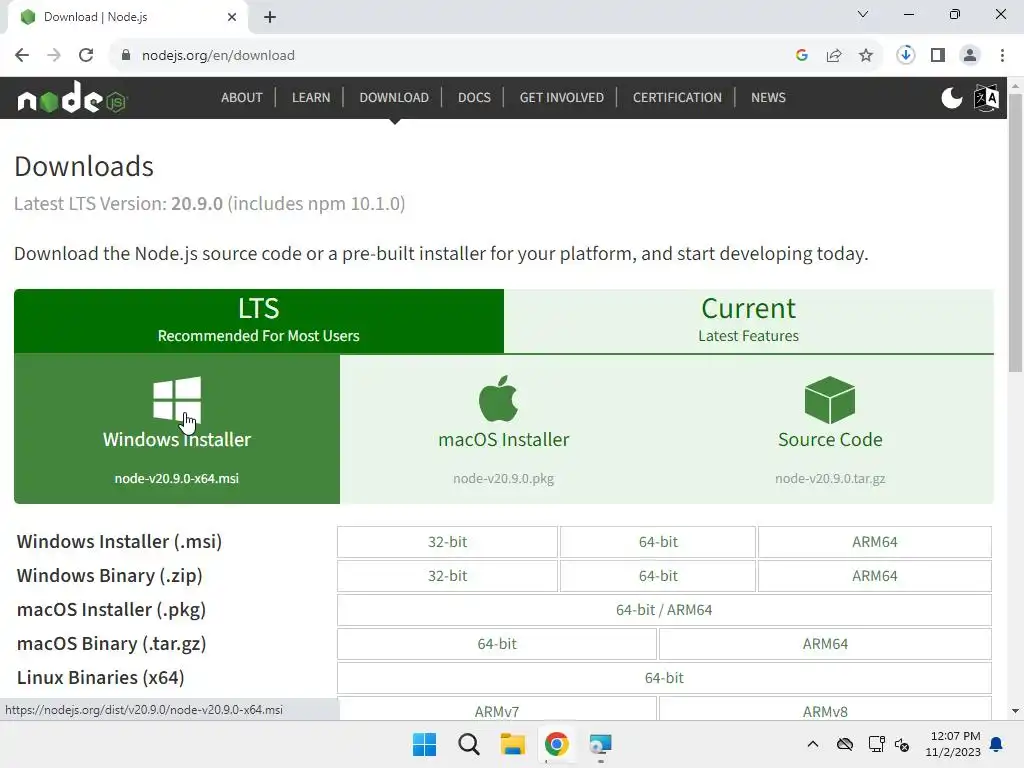The width and height of the screenshot is (1024, 768).
Task: Click ARM64 for Windows Binary (.zip)
Action: pyautogui.click(x=874, y=576)
